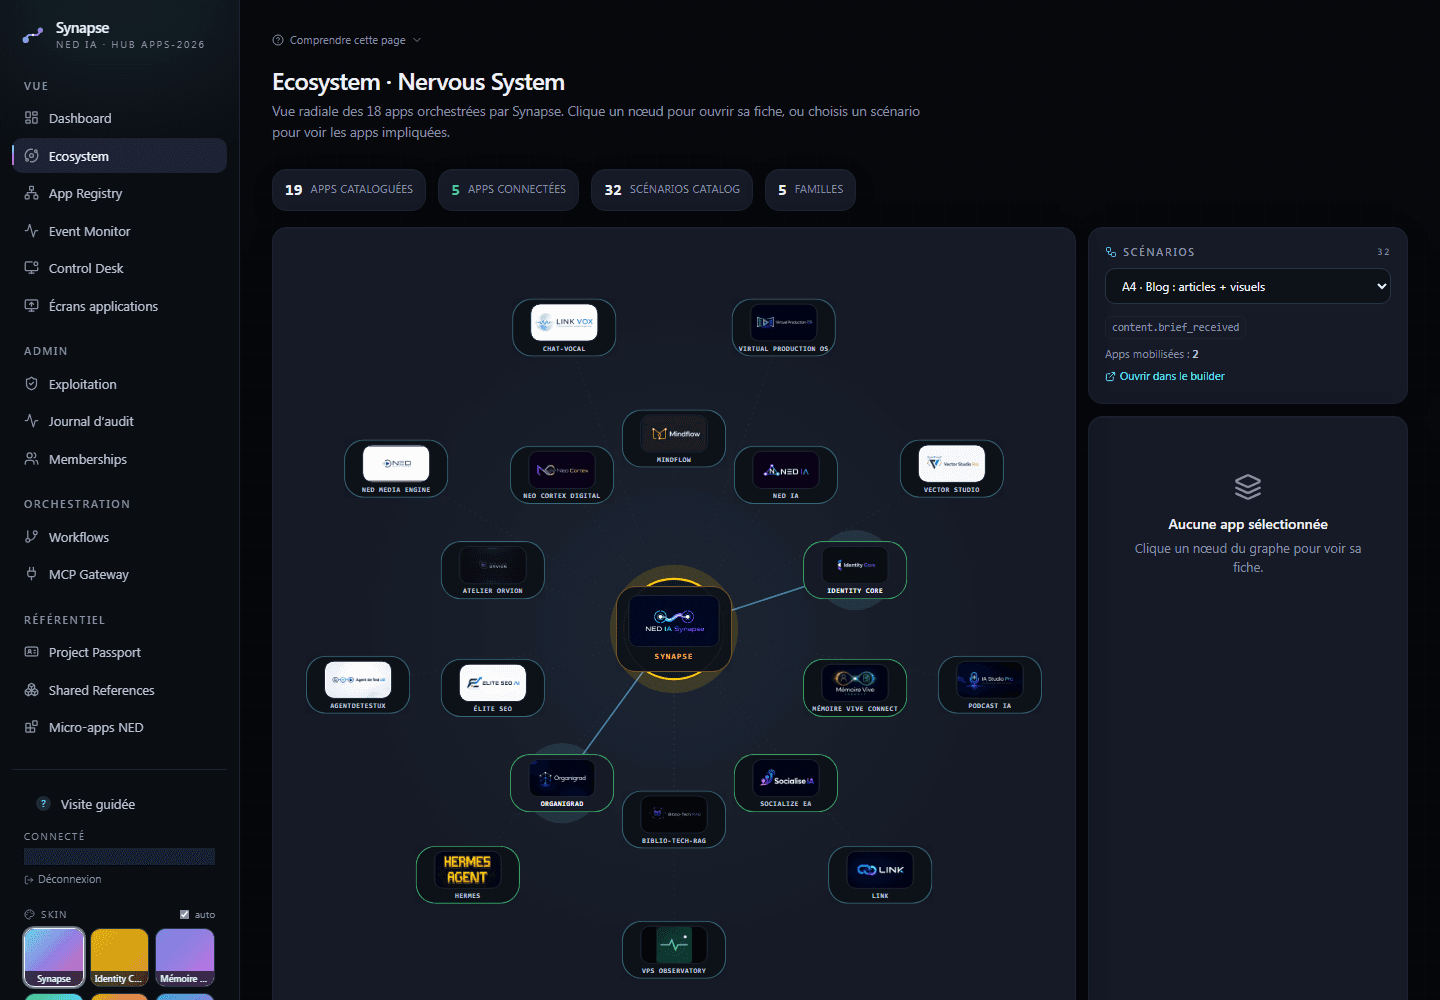Viewport: 1440px width, 1000px height.
Task: Open the Link Vox chat-vocal node
Action: point(564,327)
